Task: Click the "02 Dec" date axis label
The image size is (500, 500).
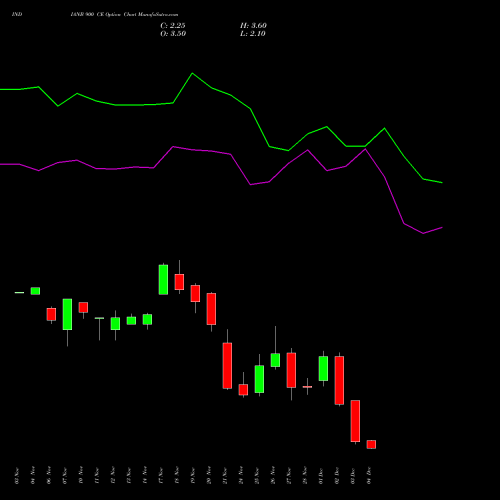Action: click(337, 476)
